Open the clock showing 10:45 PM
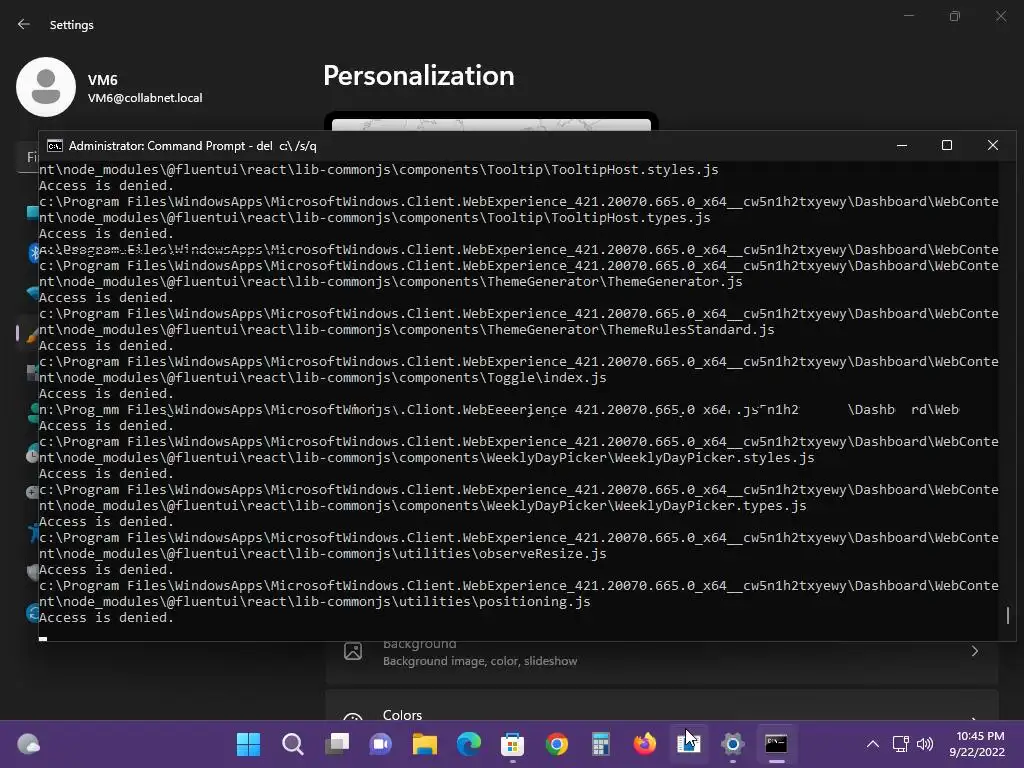 pos(980,736)
